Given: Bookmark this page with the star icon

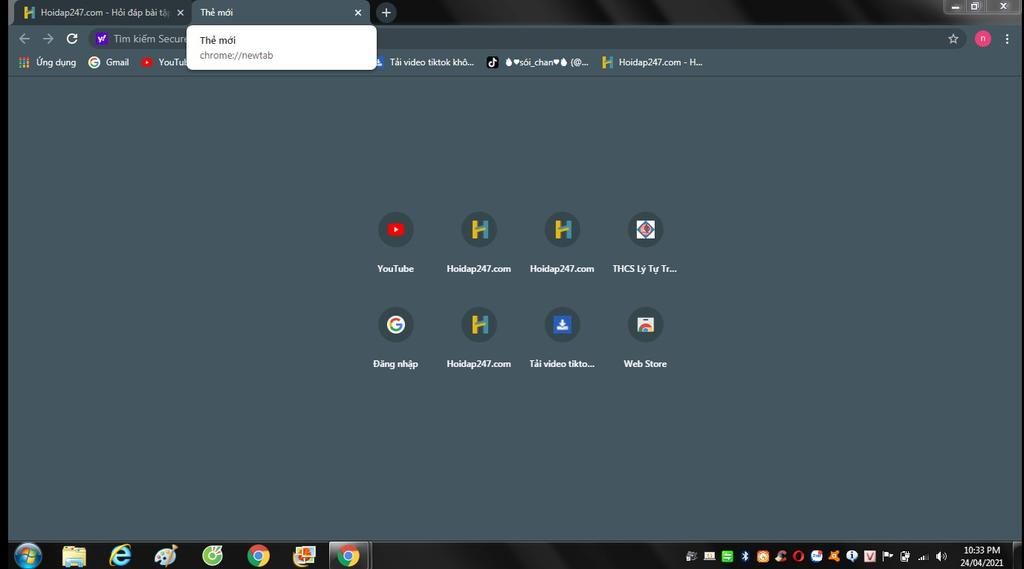Looking at the screenshot, I should (953, 39).
